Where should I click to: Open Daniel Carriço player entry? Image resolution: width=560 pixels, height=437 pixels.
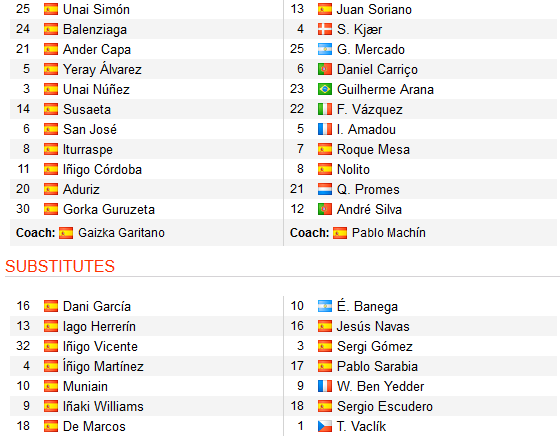[x=377, y=69]
